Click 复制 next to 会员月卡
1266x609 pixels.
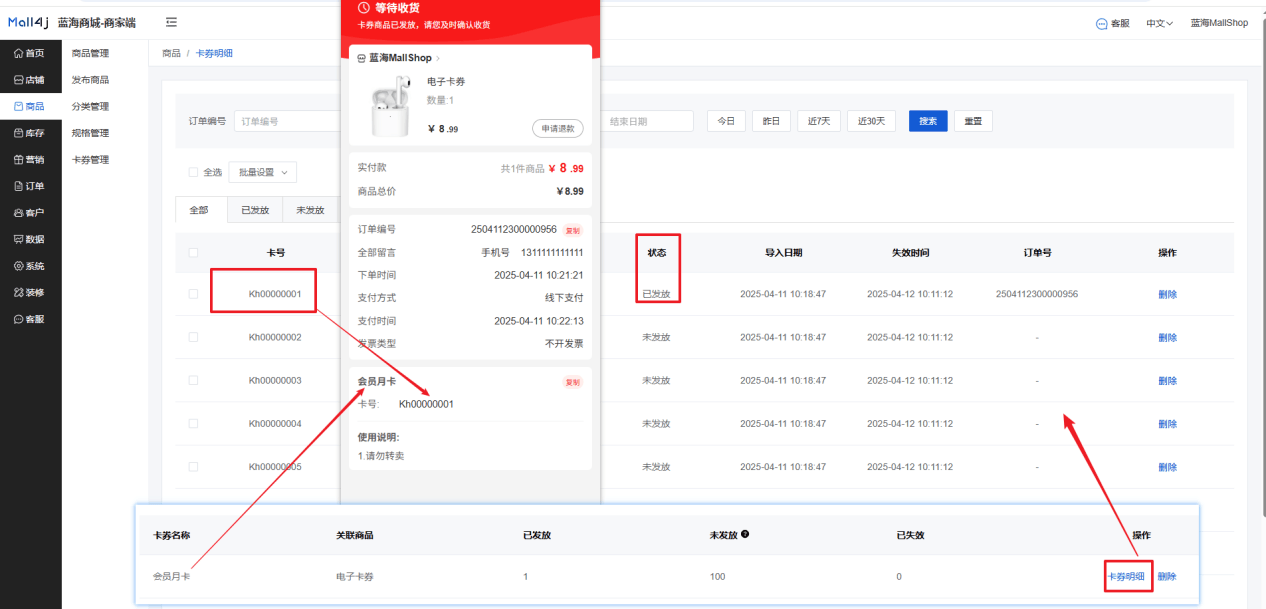[x=572, y=381]
